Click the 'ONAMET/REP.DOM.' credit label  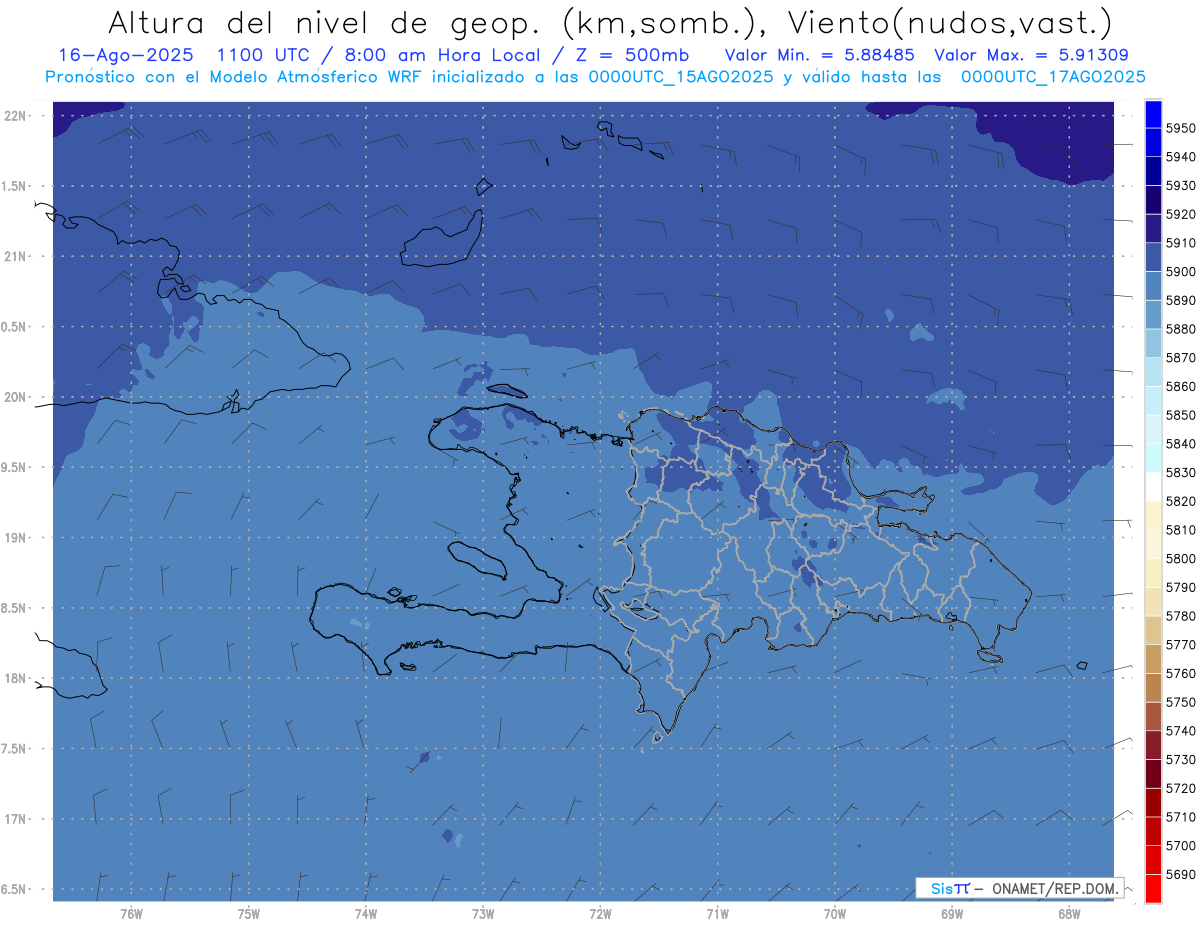tap(1056, 888)
